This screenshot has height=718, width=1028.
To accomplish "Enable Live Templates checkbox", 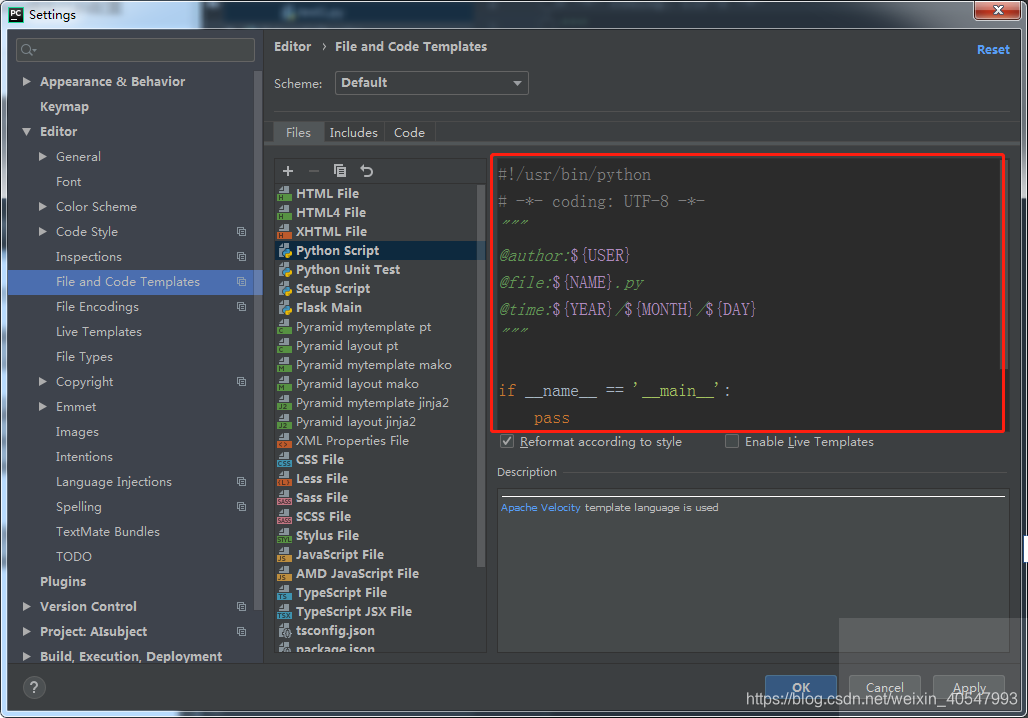I will pyautogui.click(x=732, y=441).
